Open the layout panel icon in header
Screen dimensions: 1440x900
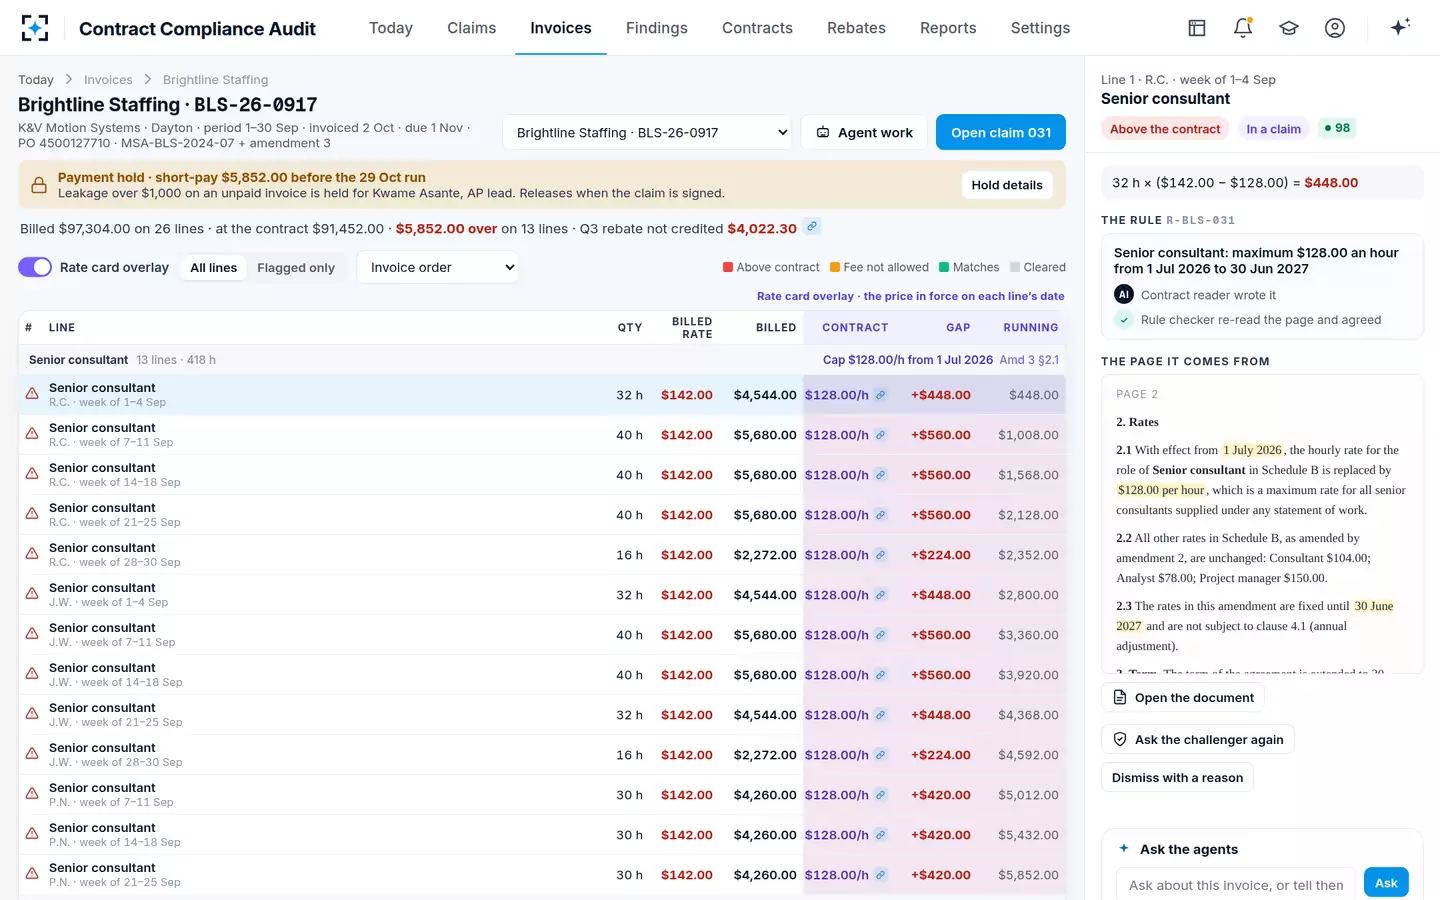tap(1197, 28)
